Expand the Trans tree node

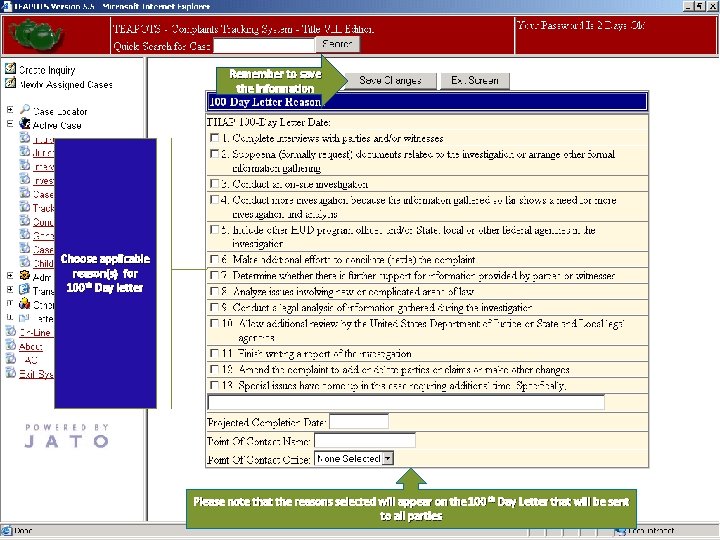click(x=10, y=289)
